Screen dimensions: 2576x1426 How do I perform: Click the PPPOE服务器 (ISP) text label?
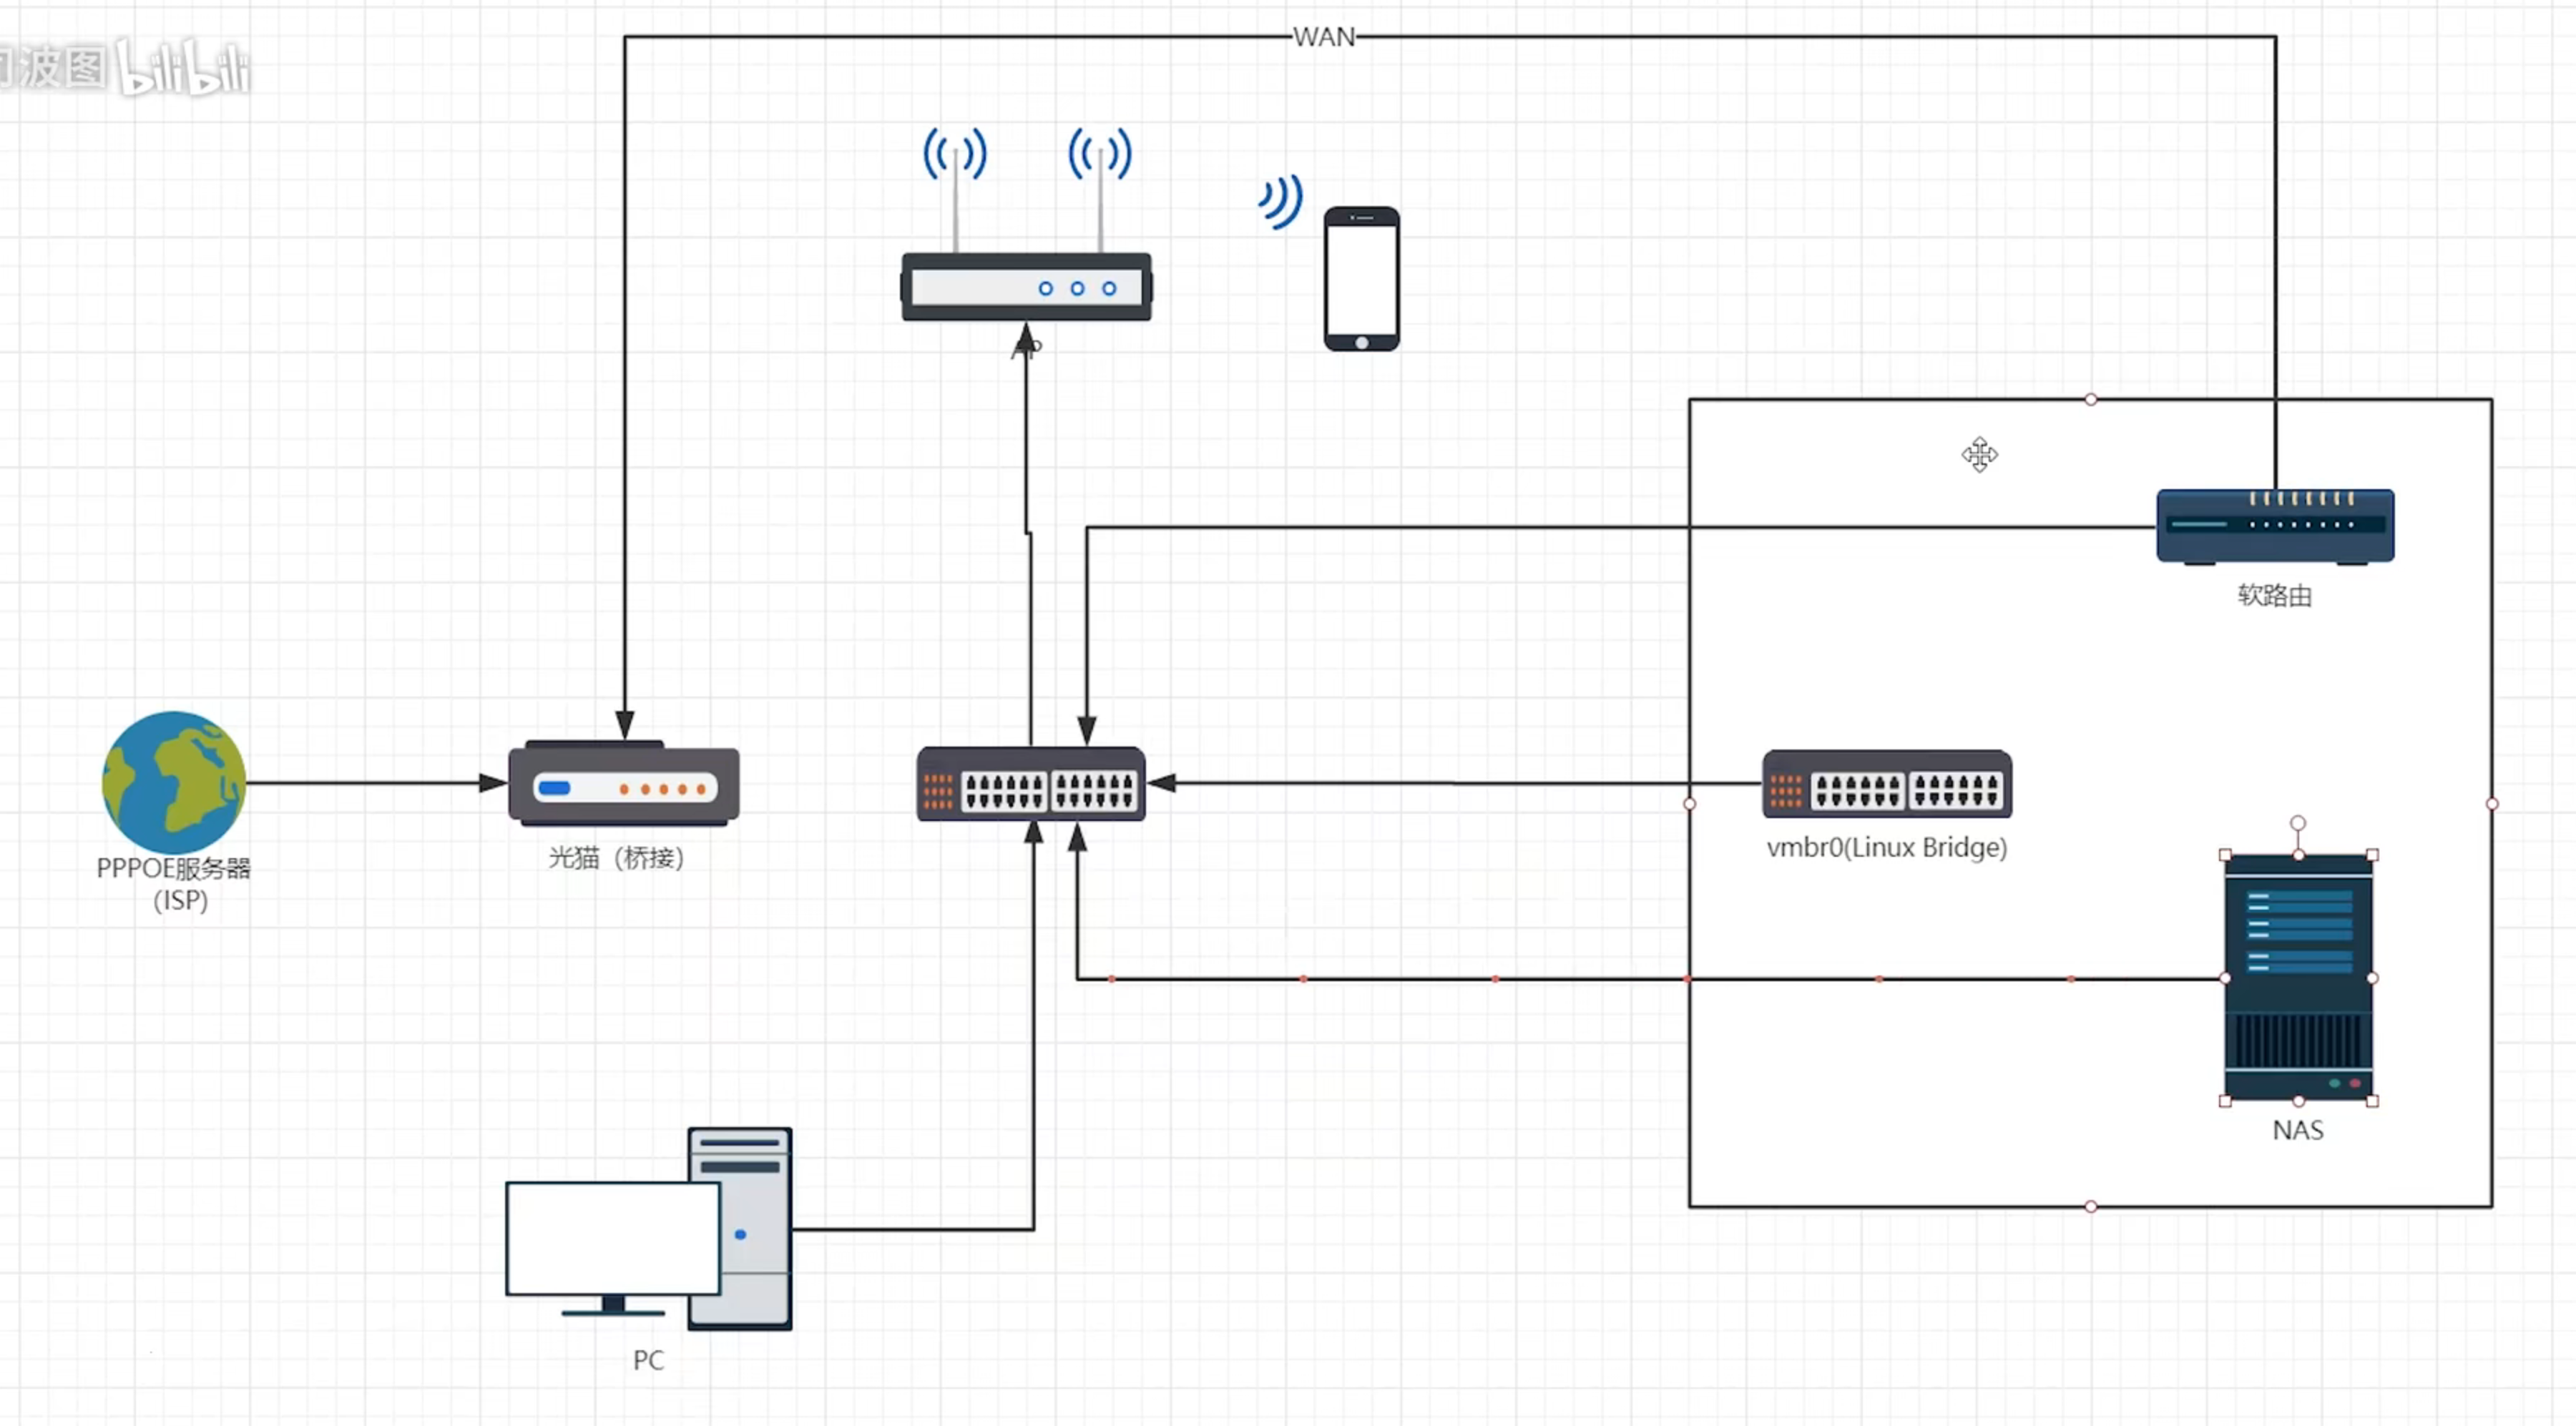click(174, 883)
